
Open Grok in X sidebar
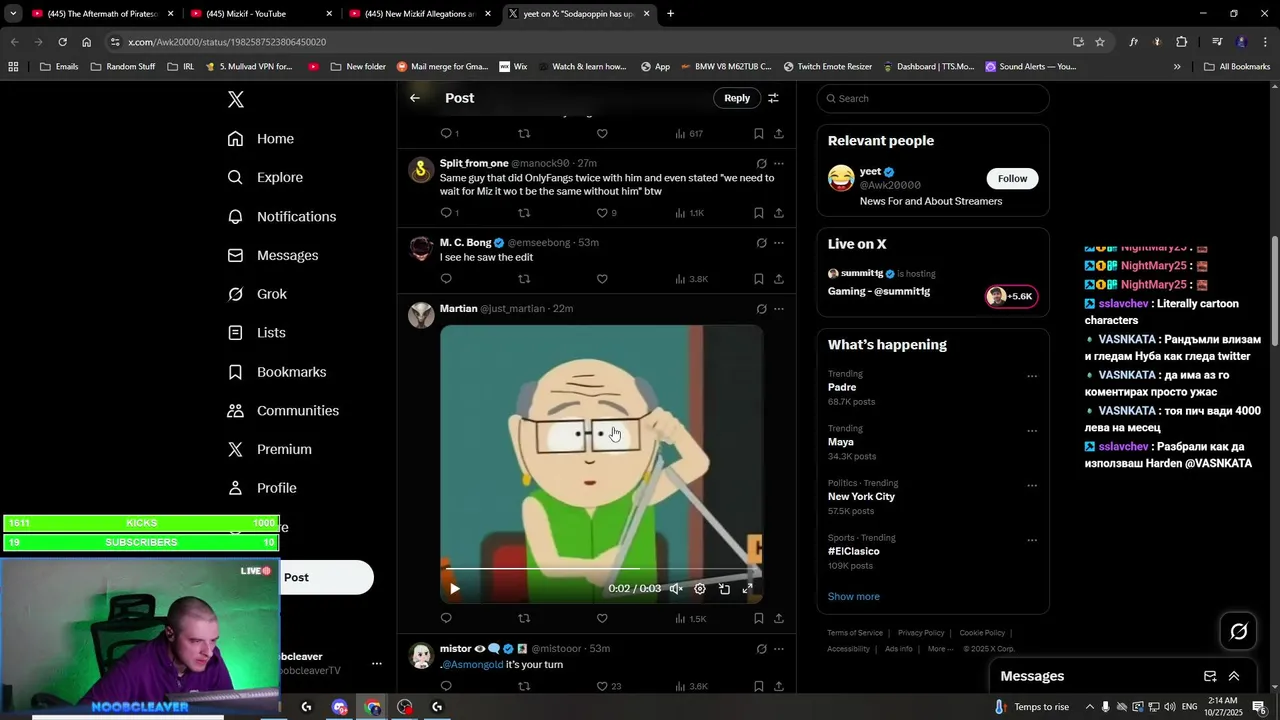(257, 294)
